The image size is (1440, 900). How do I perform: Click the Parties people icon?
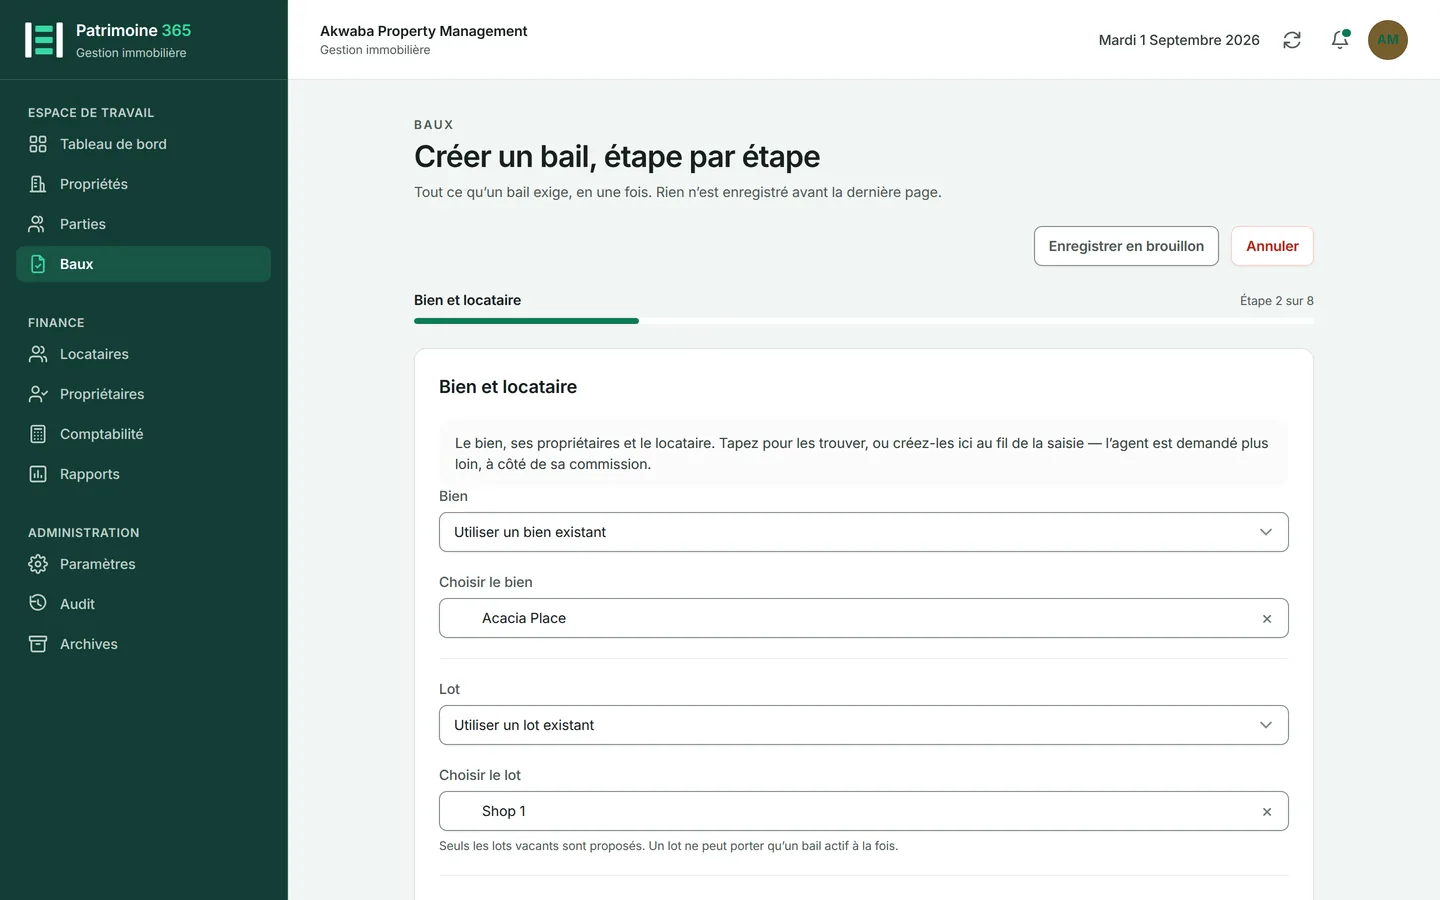point(38,224)
